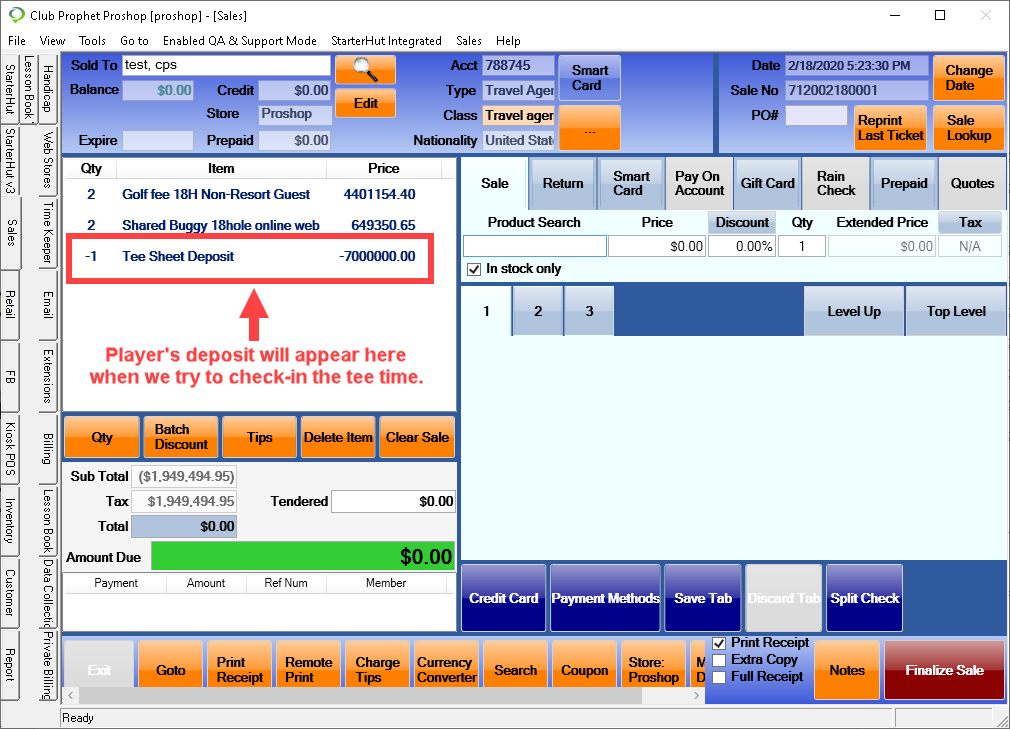
Task: Open the Quotes tab
Action: [972, 184]
